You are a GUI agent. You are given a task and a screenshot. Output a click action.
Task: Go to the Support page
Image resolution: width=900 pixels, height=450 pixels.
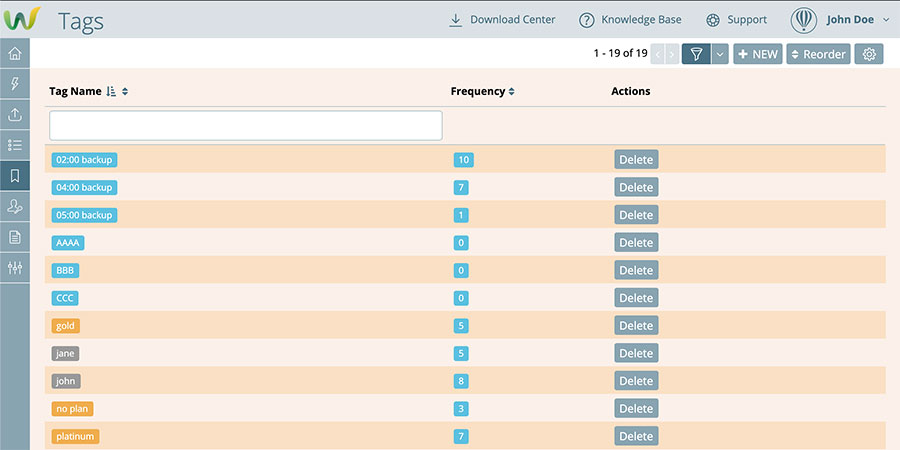(x=737, y=19)
